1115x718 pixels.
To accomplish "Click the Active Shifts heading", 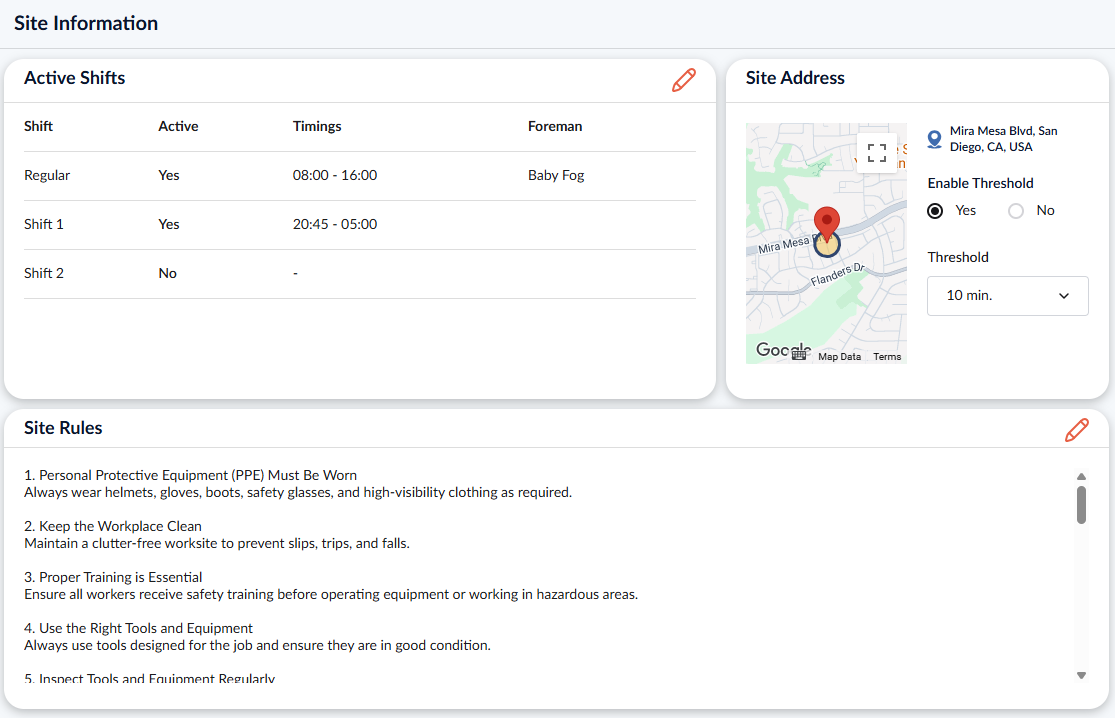I will tap(75, 78).
